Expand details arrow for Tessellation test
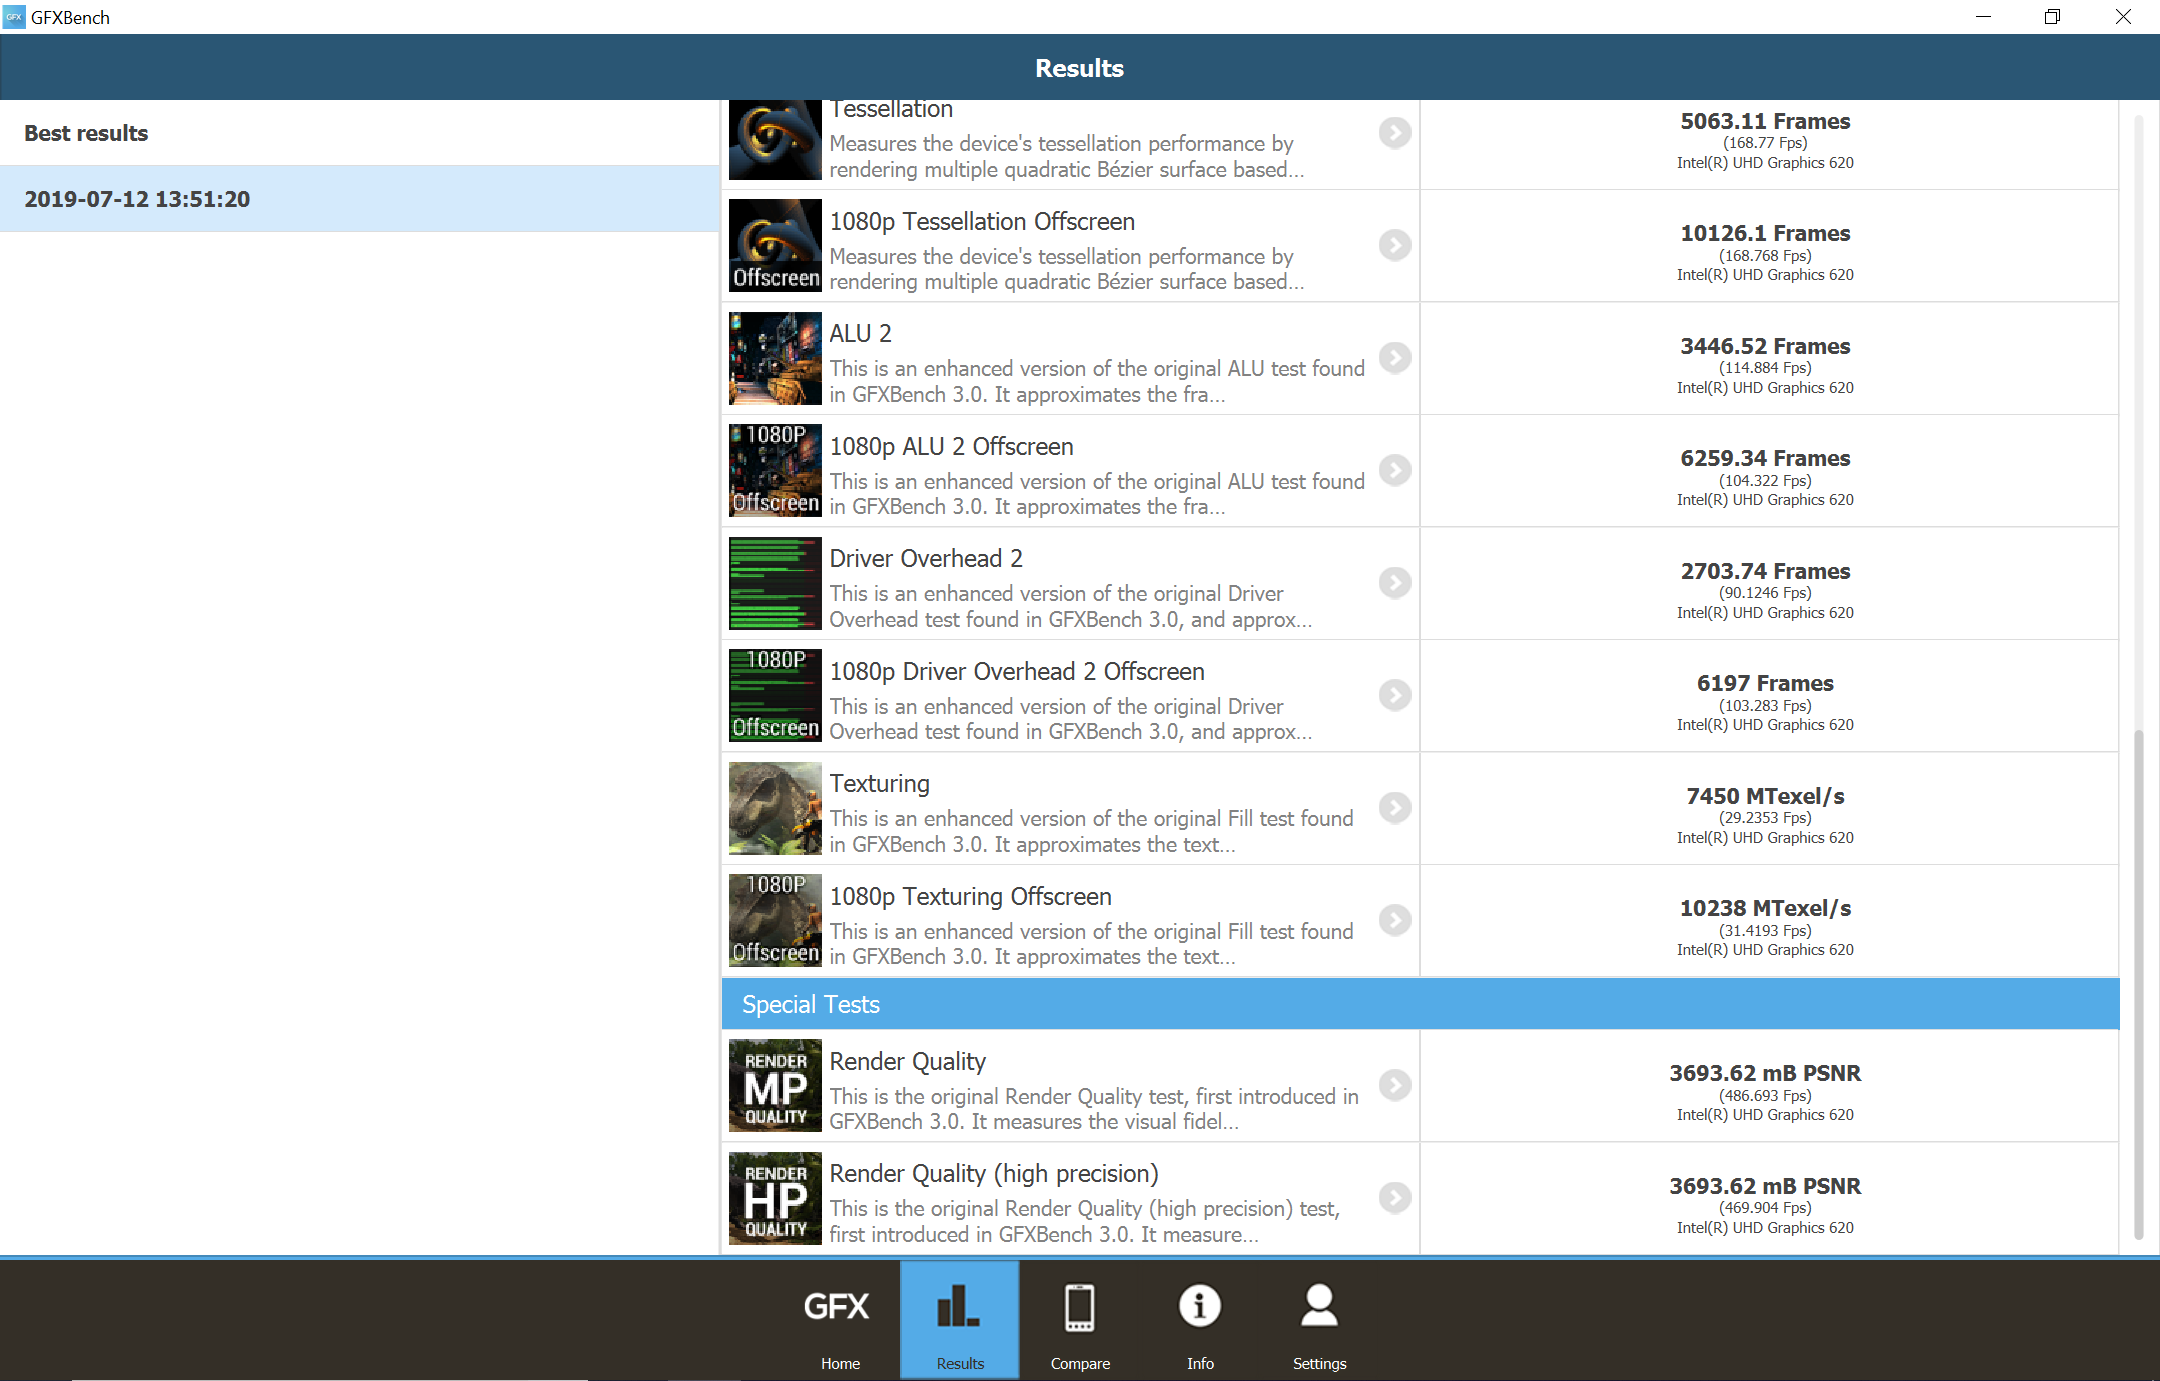This screenshot has width=2160, height=1381. click(1395, 133)
